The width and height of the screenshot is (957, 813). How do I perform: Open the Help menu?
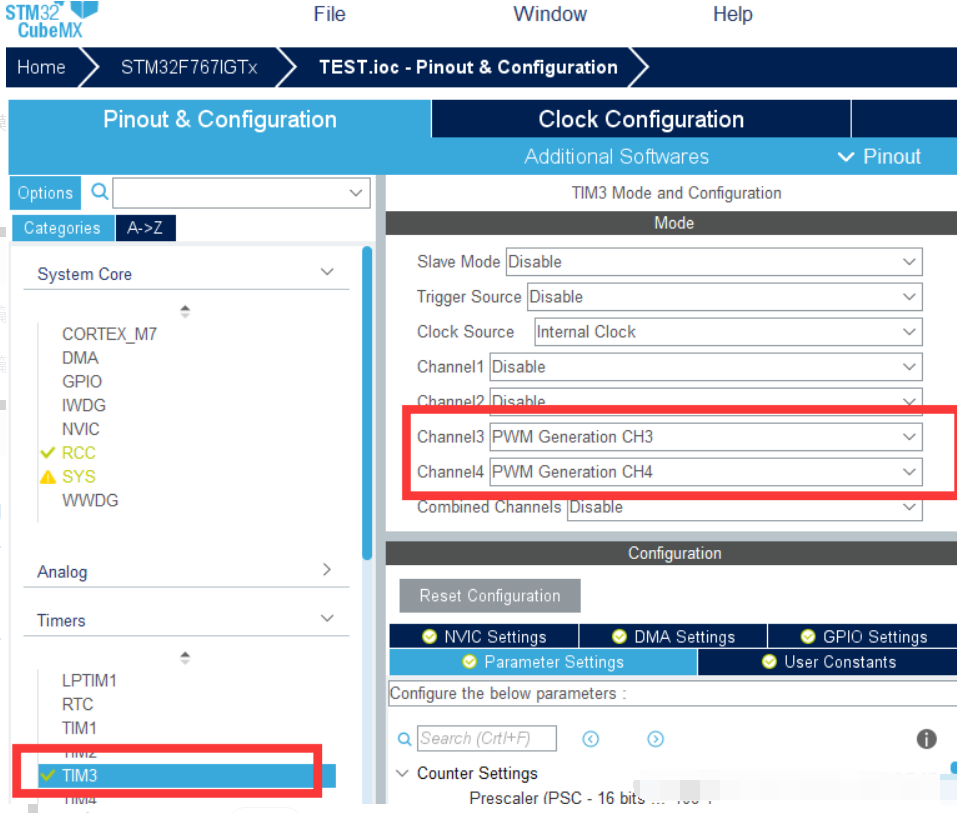click(732, 14)
